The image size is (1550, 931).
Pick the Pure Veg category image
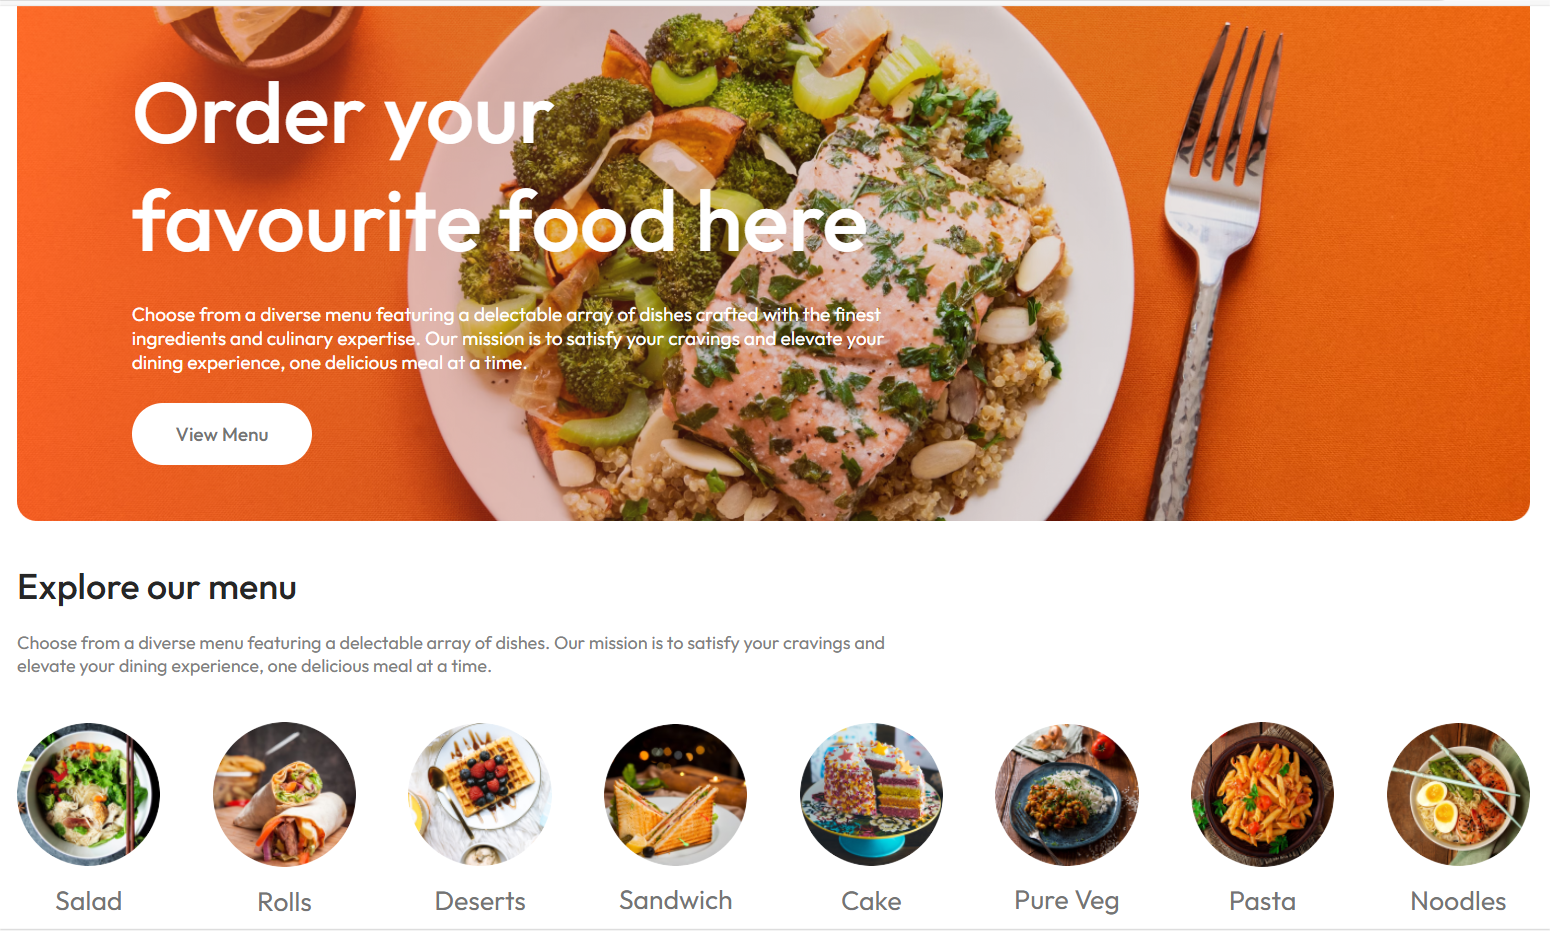coord(1067,794)
